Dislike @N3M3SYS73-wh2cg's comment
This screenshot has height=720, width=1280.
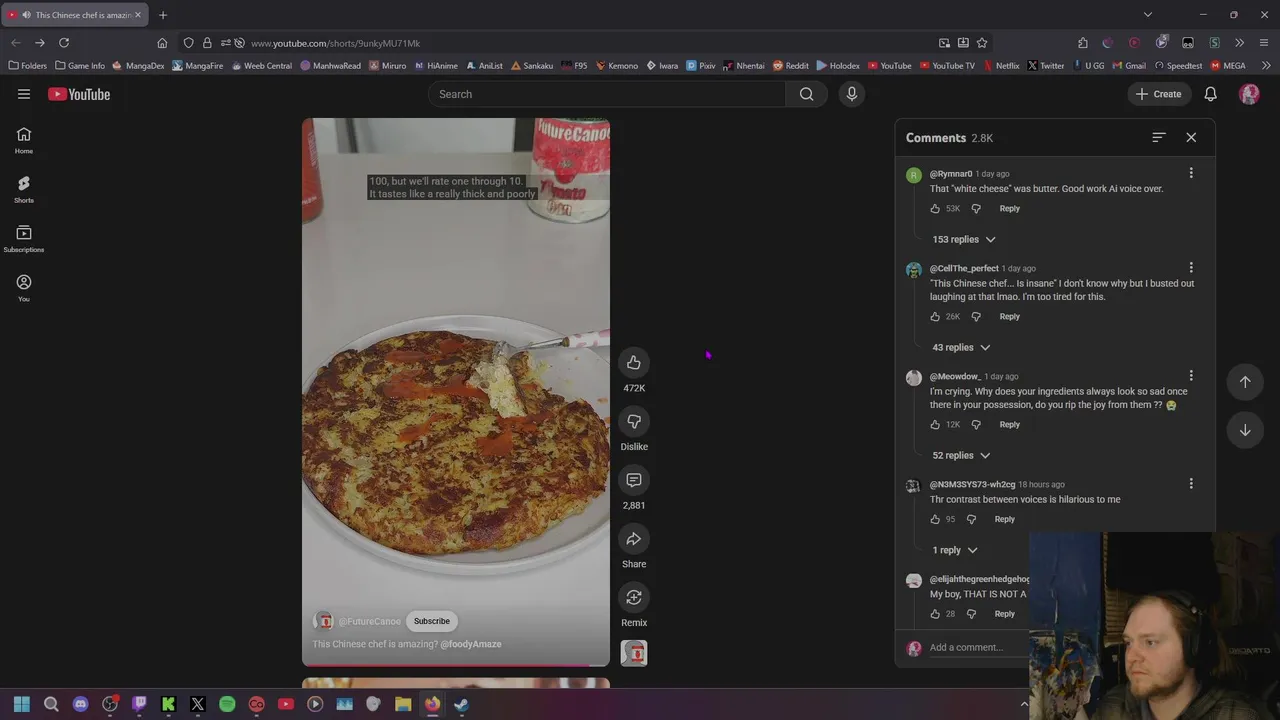pos(971,519)
